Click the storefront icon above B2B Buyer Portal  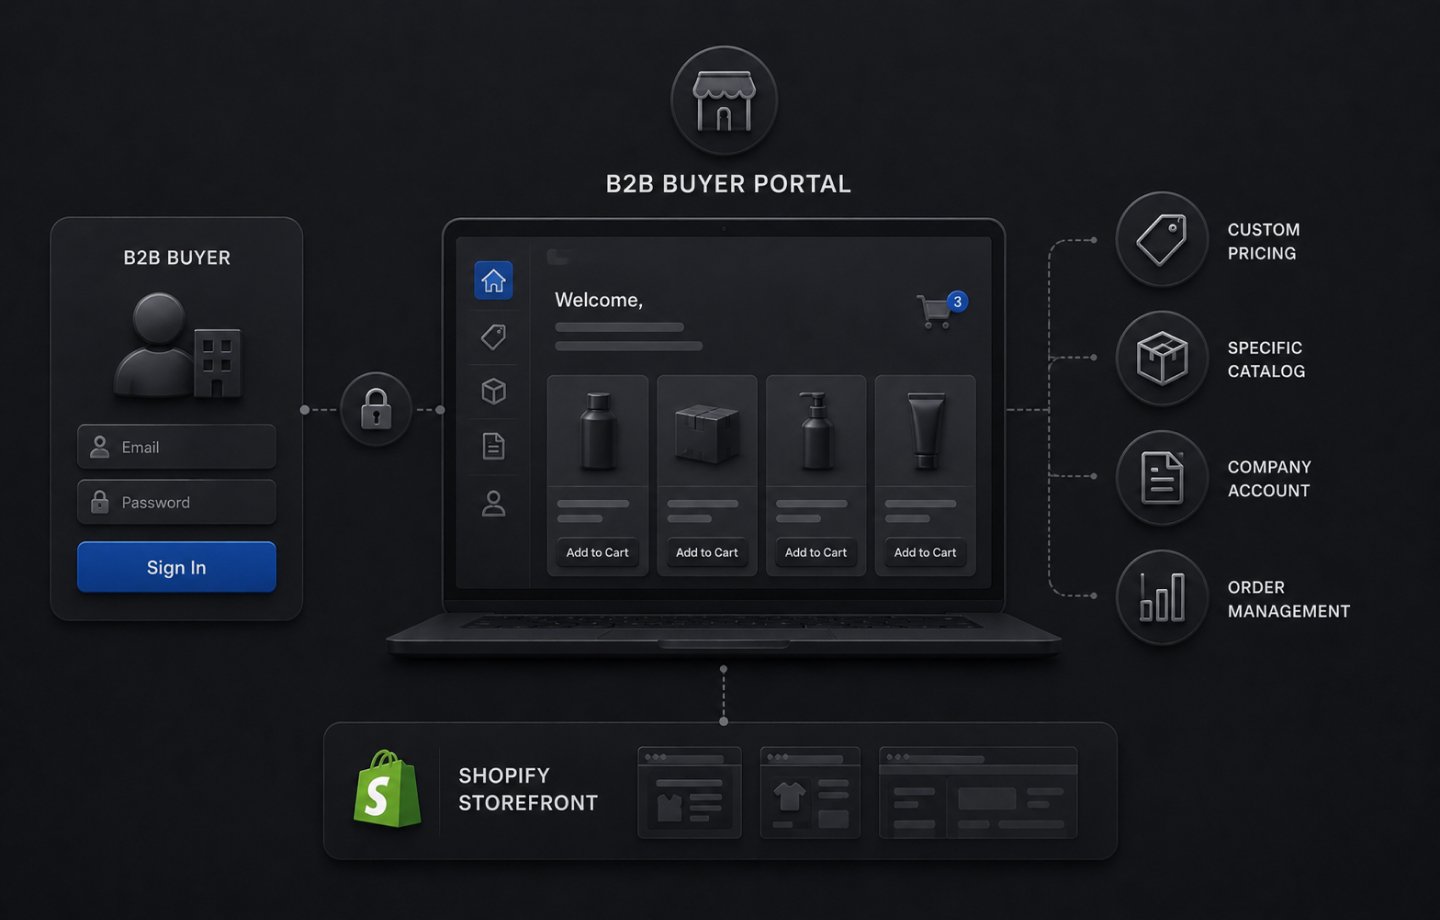pyautogui.click(x=724, y=101)
